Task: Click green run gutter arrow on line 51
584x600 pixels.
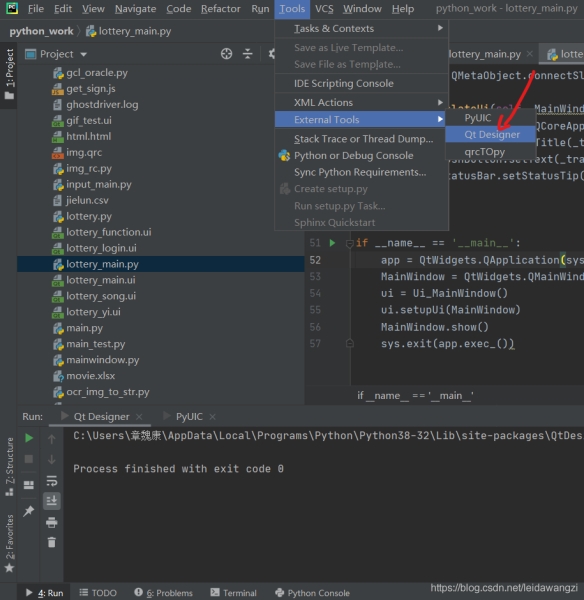Action: tap(332, 243)
